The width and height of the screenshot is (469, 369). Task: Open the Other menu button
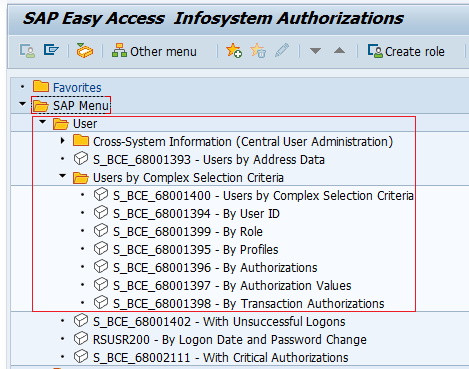[x=154, y=52]
